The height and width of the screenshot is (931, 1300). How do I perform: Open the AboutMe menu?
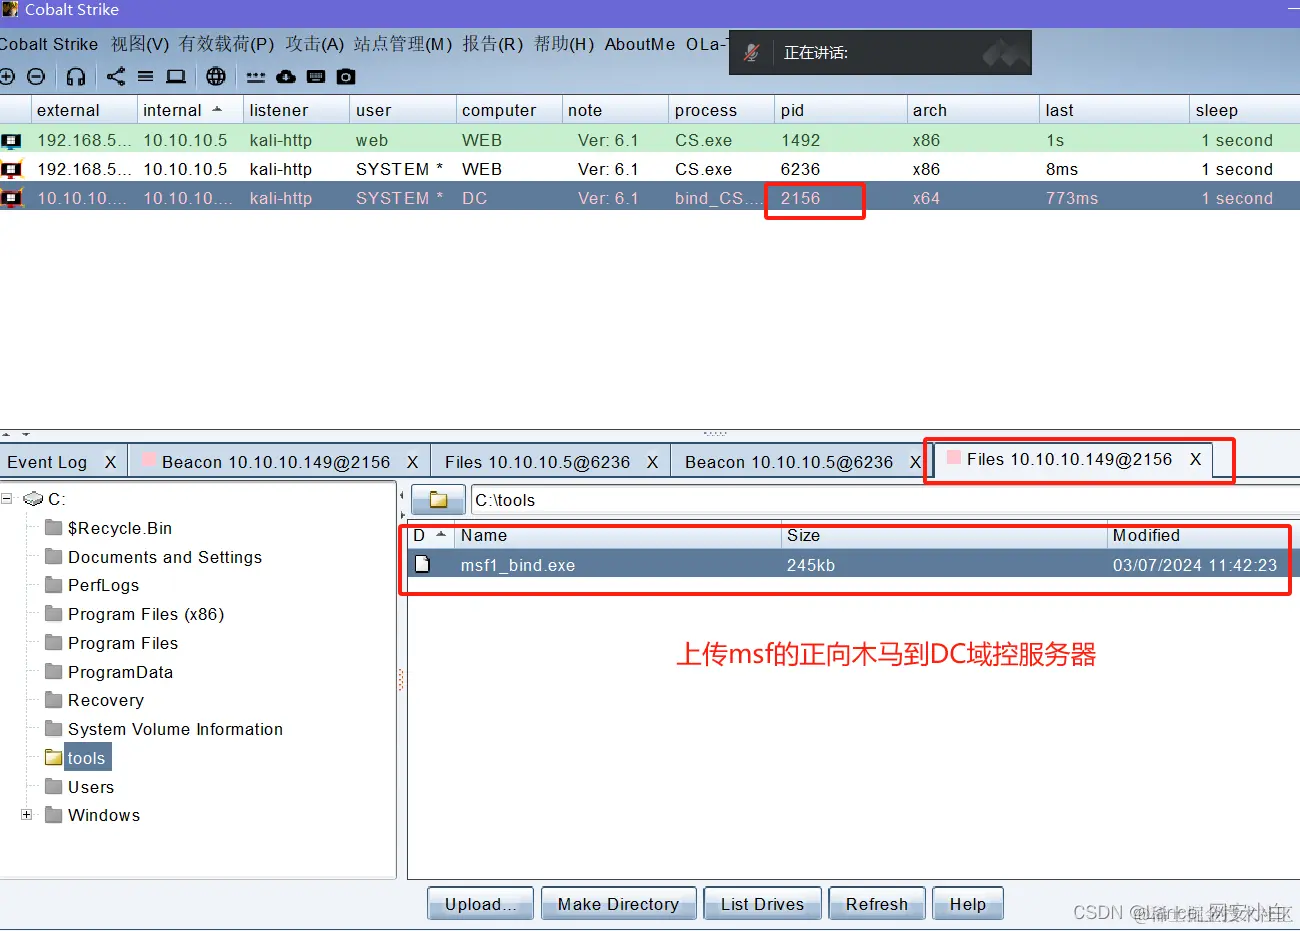tap(640, 44)
